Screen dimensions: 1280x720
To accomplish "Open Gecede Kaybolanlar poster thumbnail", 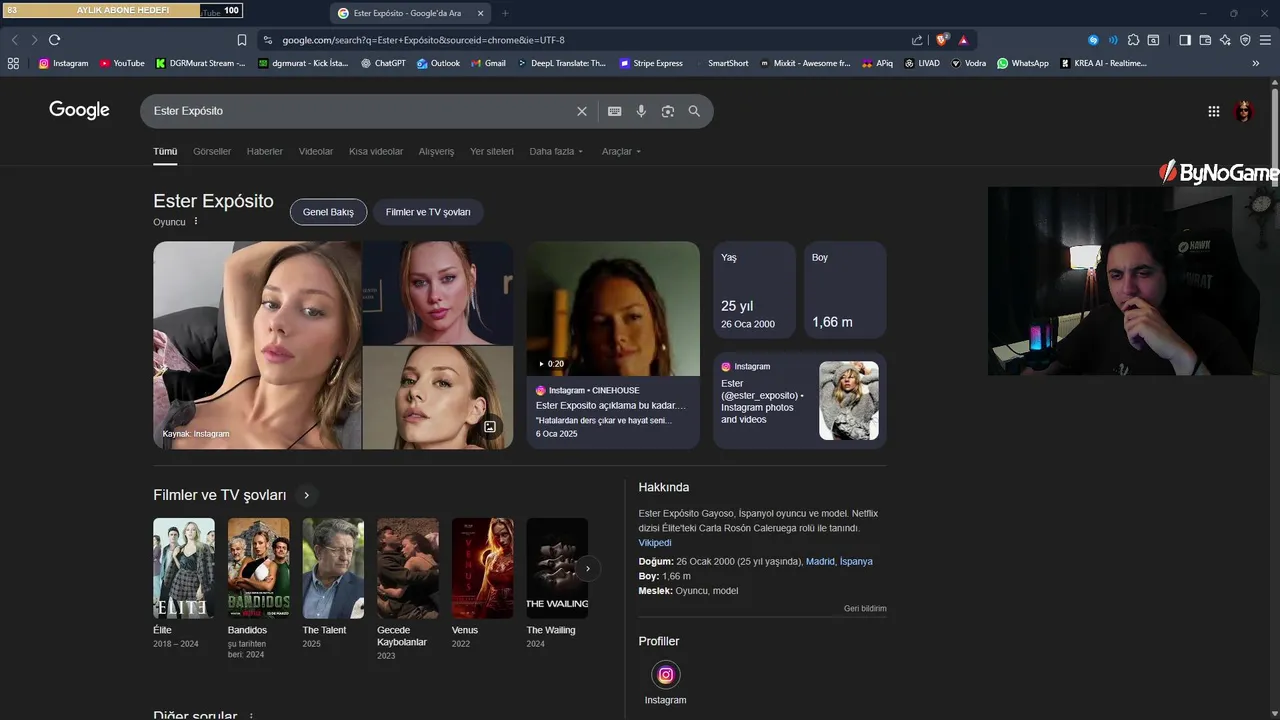I will (x=407, y=568).
